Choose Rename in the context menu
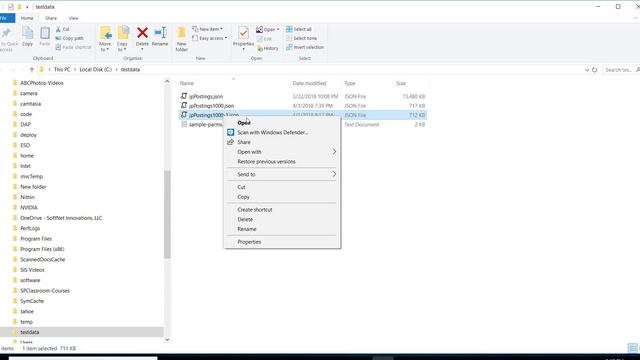Screen dimensions: 640x360 pos(282,229)
